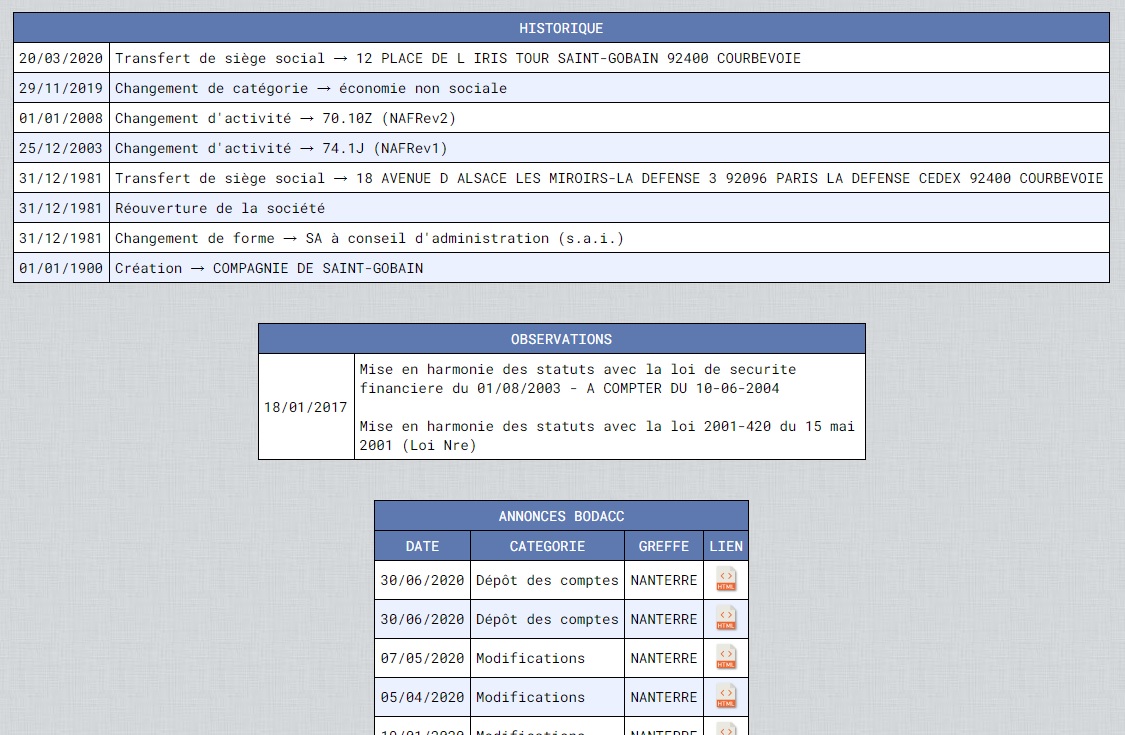Click the 70.10Z (NAFRev2) activity change entry
Screen dimensions: 1125x735
coord(286,118)
